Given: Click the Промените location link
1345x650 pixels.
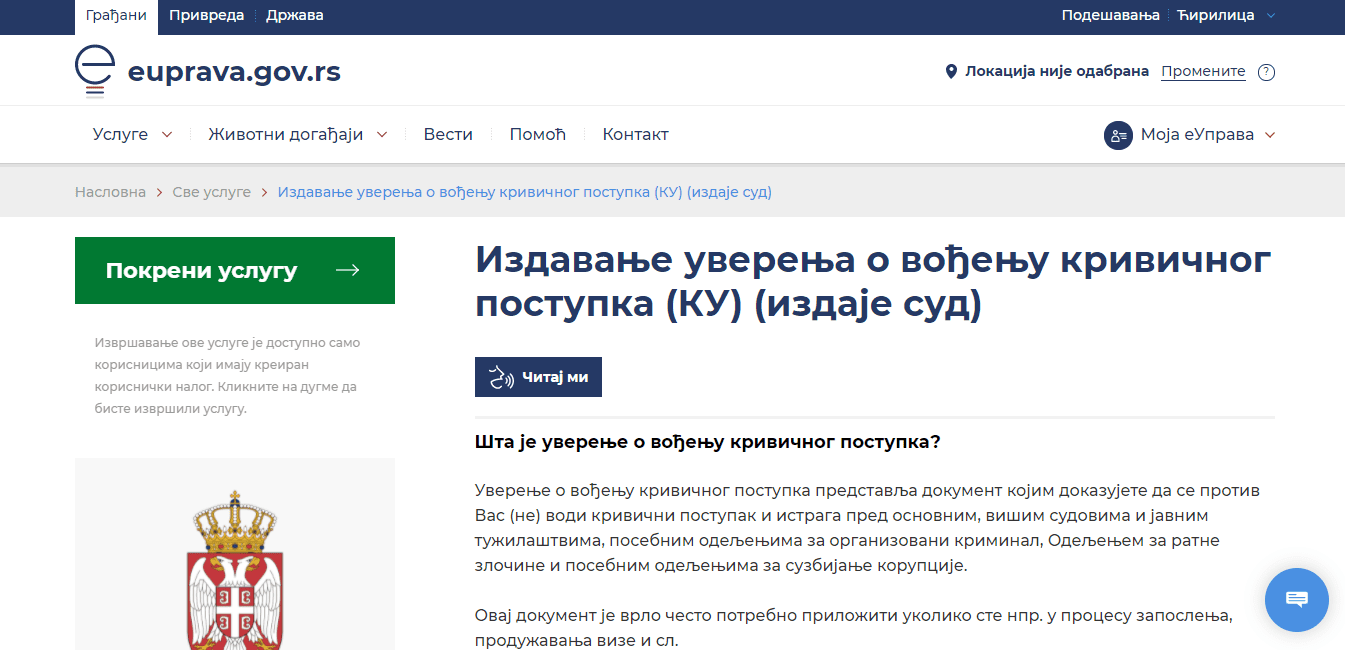Looking at the screenshot, I should [1203, 72].
